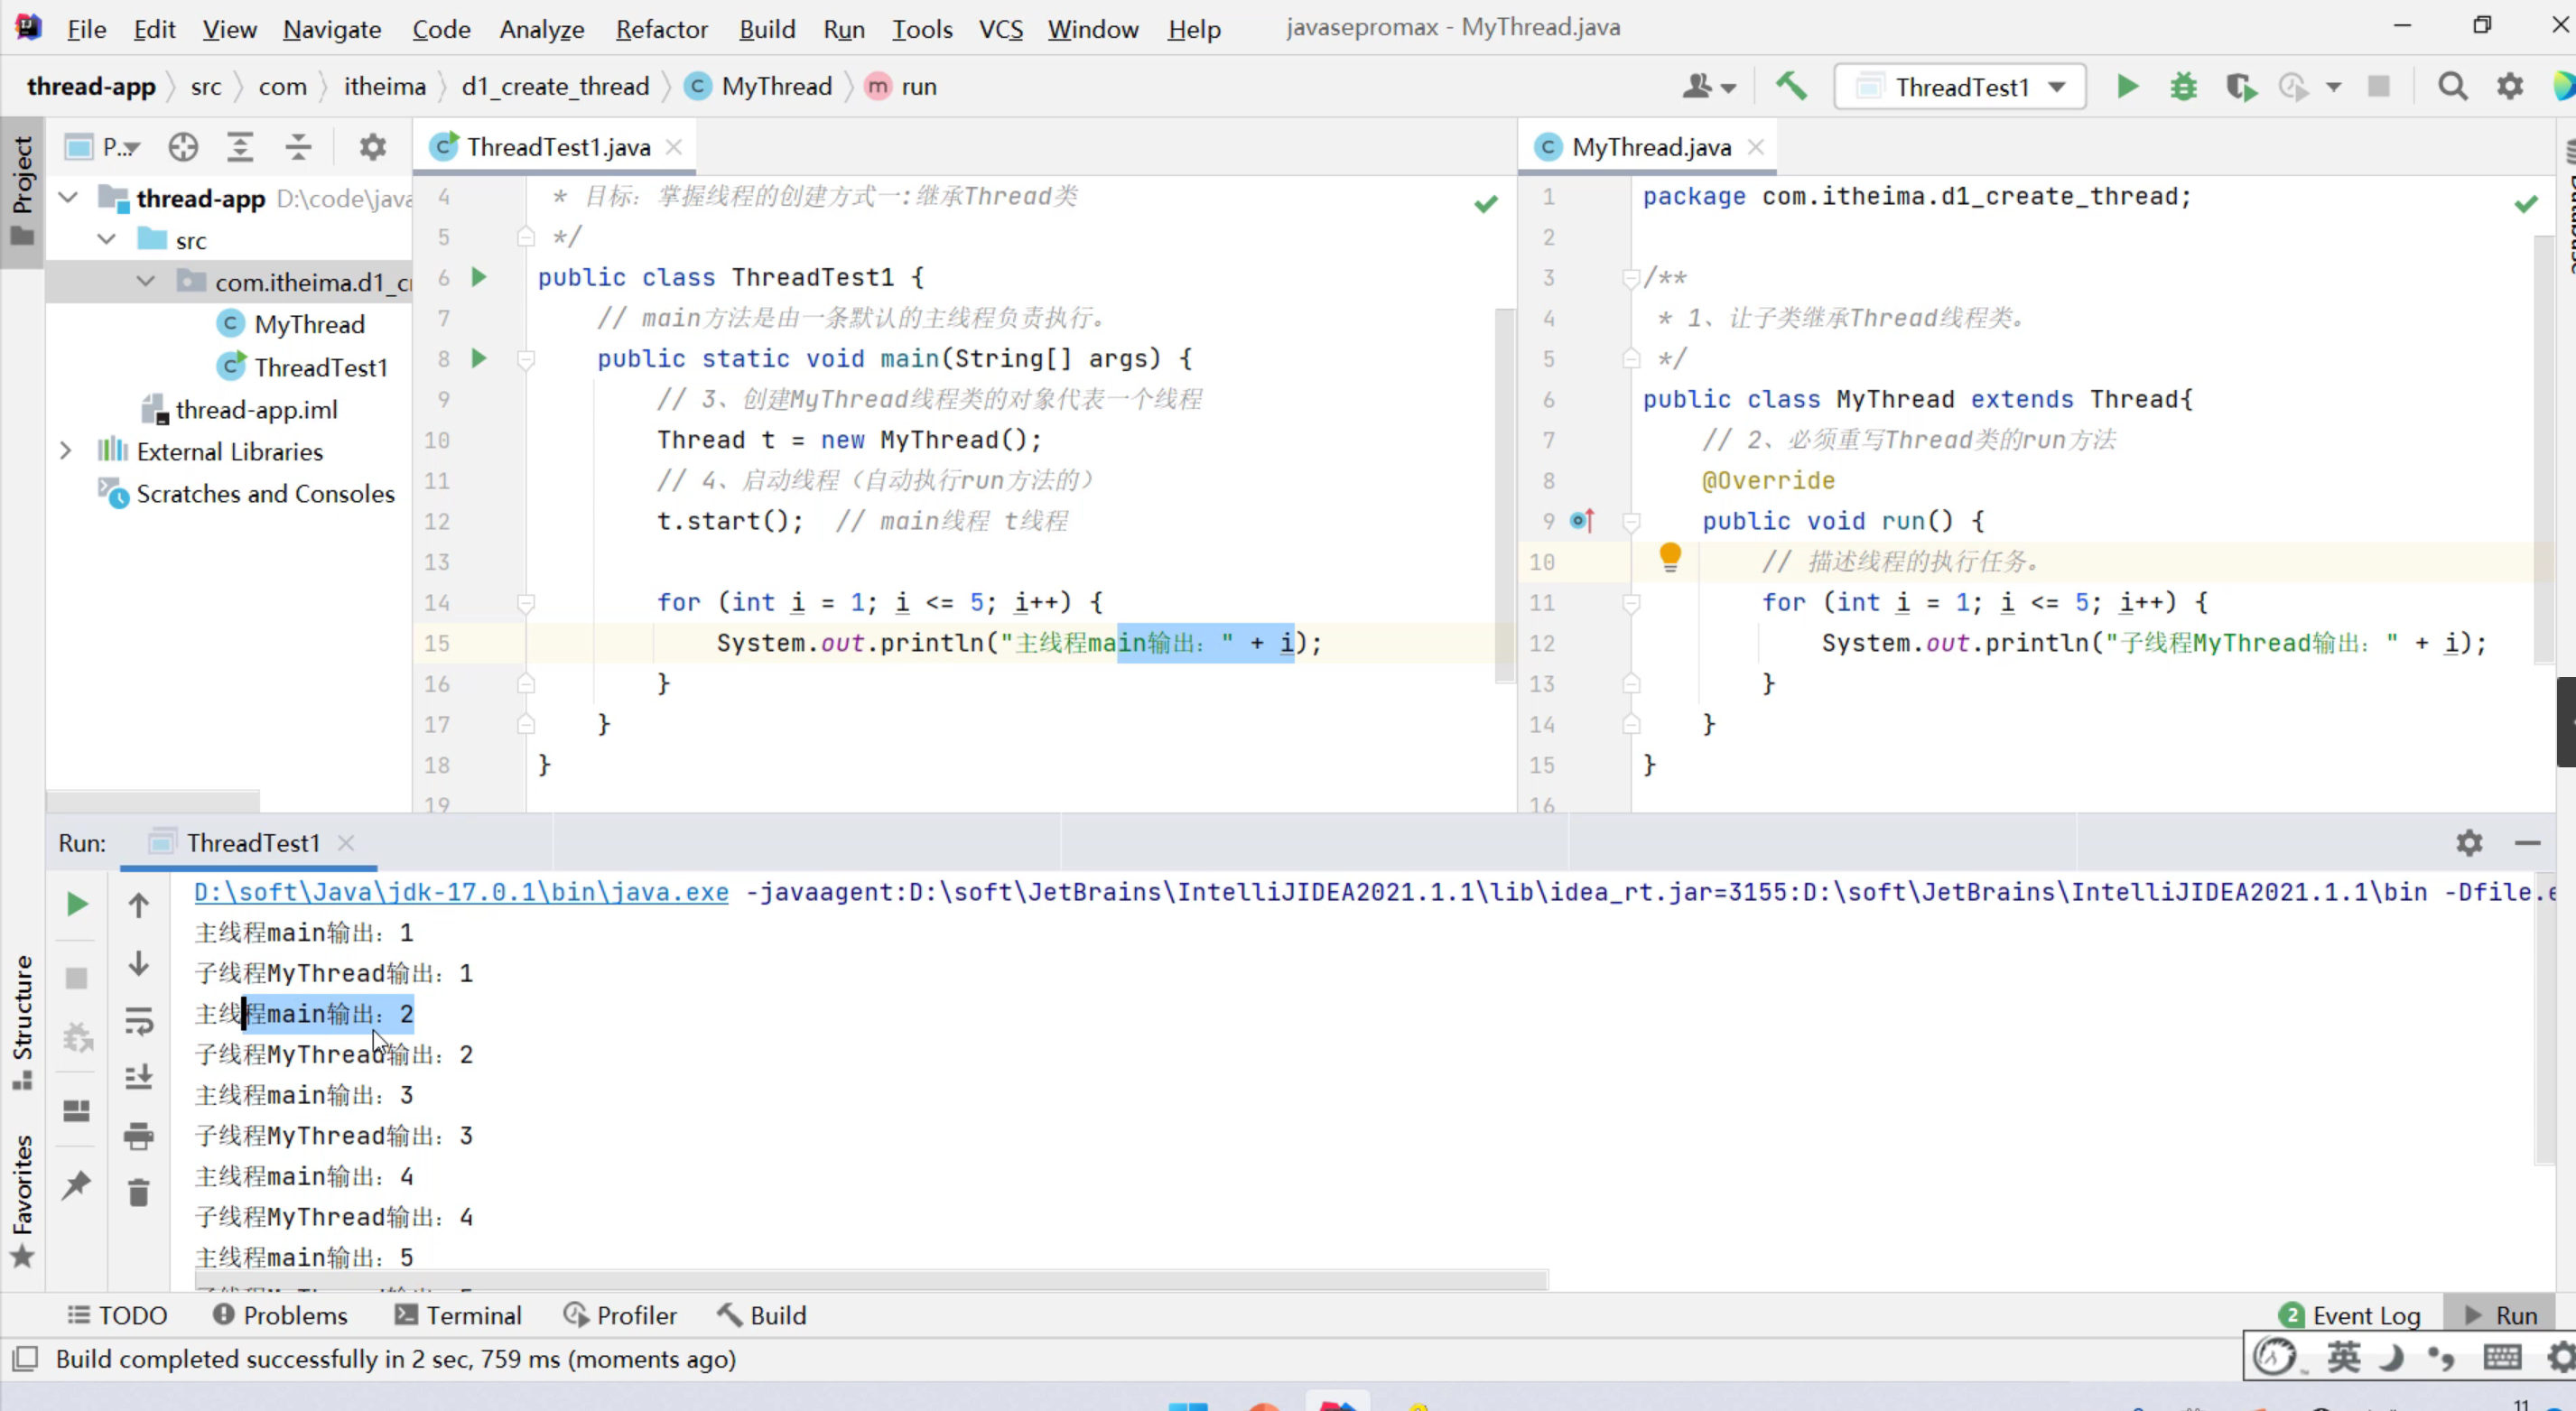The image size is (2576, 1411).
Task: Start debugging with the bug icon
Action: click(2183, 87)
